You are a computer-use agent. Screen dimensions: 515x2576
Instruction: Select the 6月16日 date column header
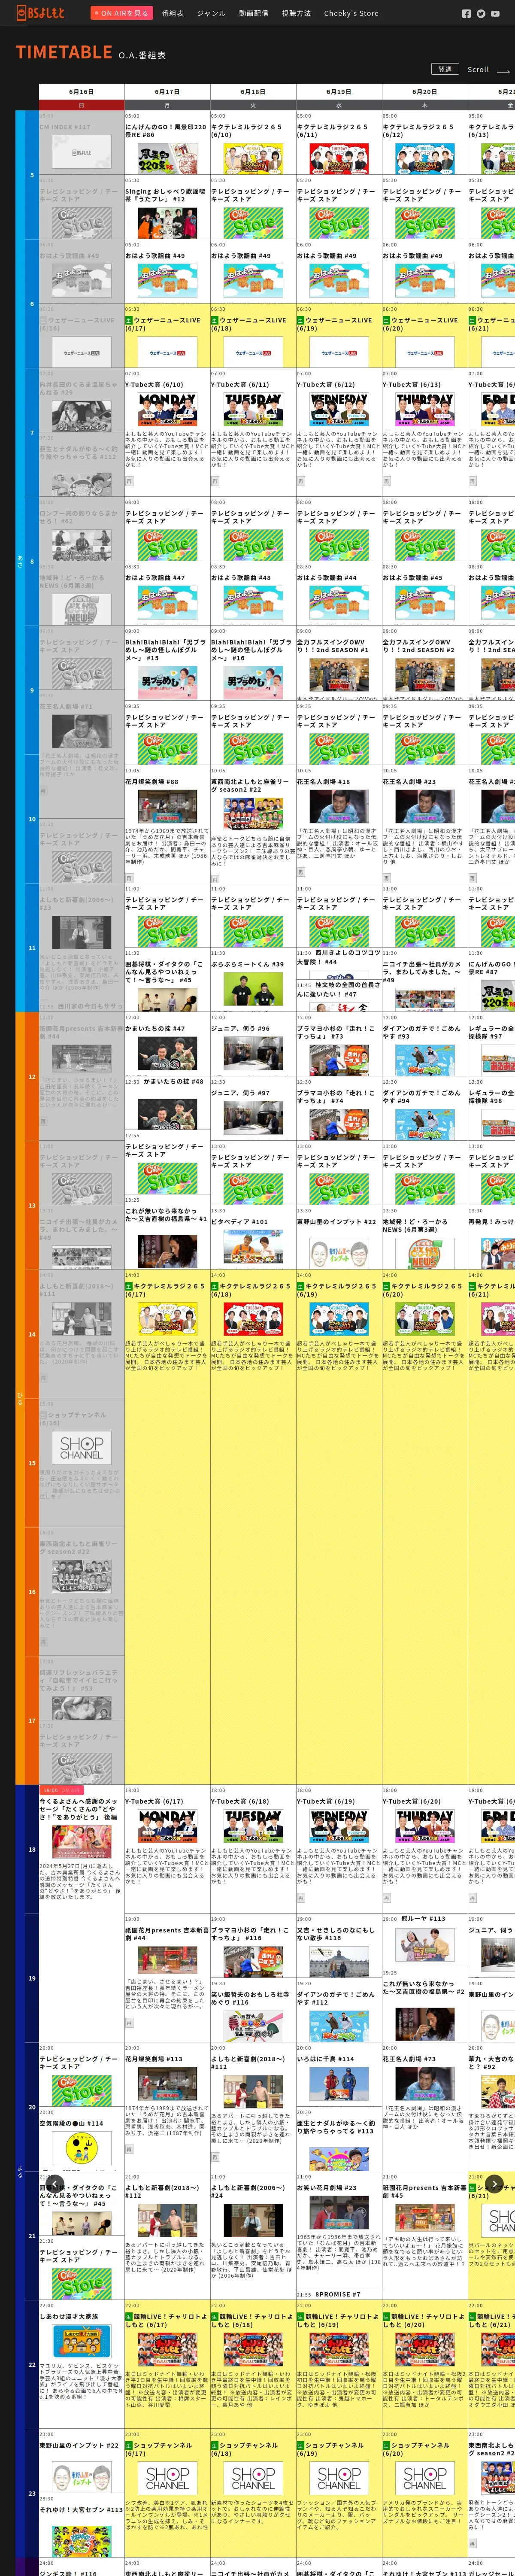(81, 92)
